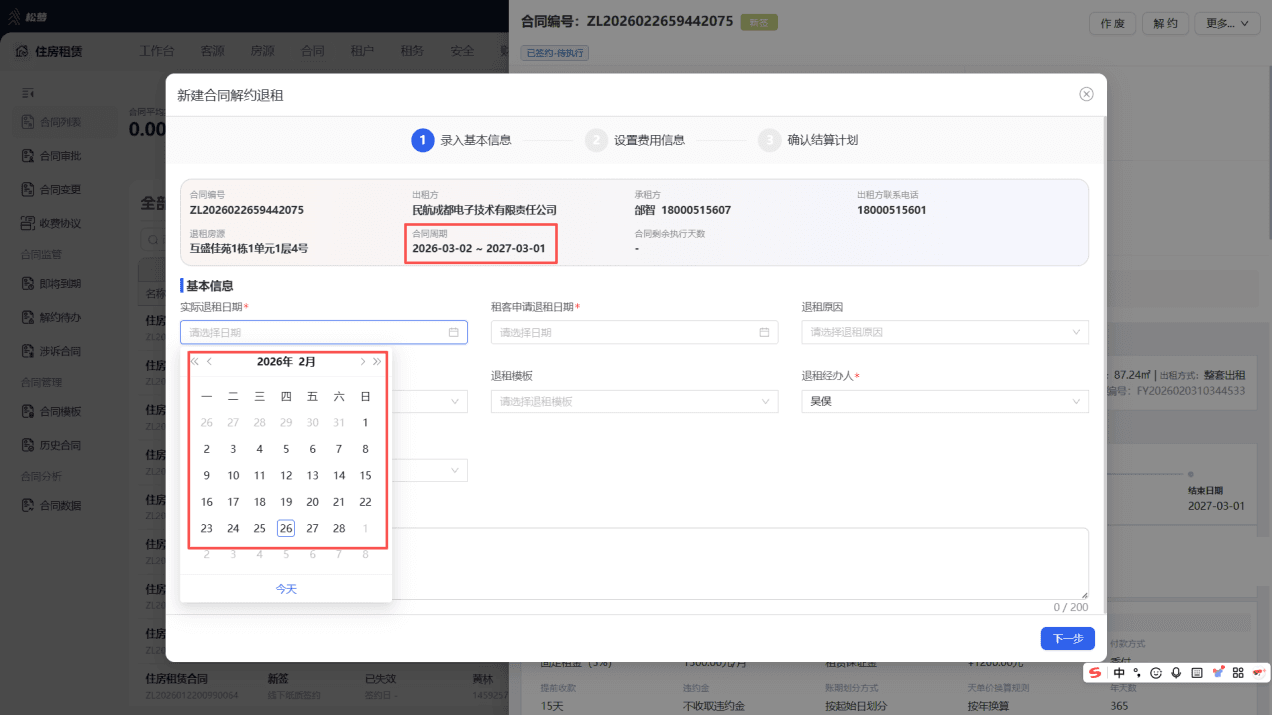Select step 2 设置费用信息
The height and width of the screenshot is (715, 1272).
(x=635, y=140)
